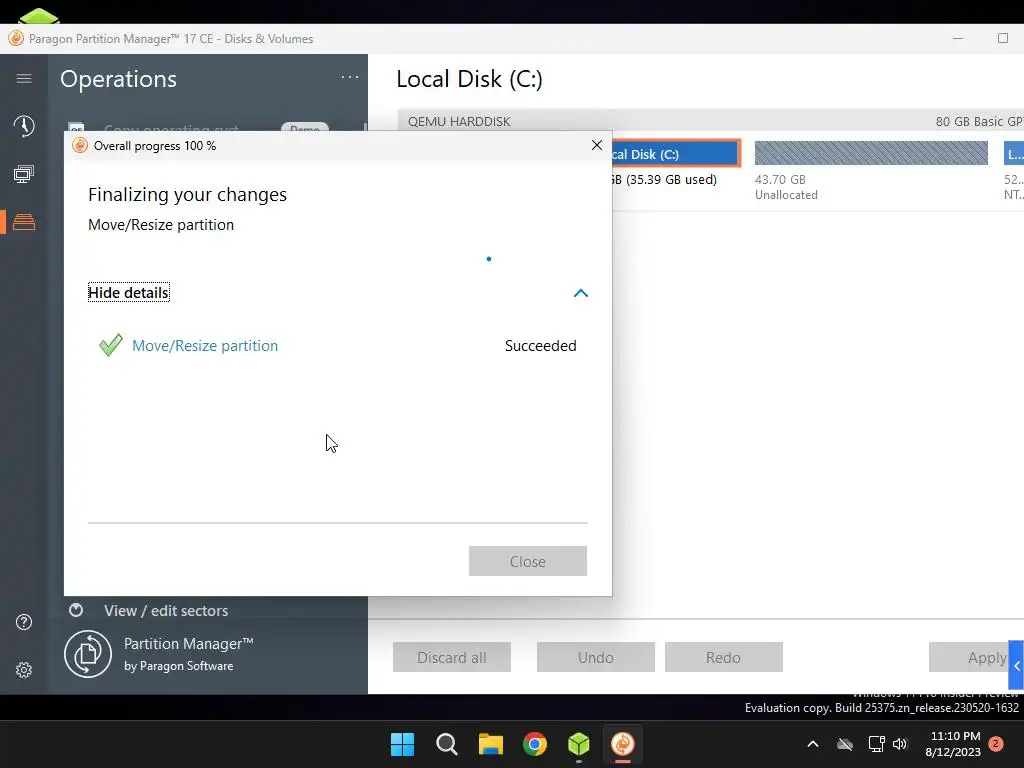
Task: Click the network tray icon
Action: [876, 744]
